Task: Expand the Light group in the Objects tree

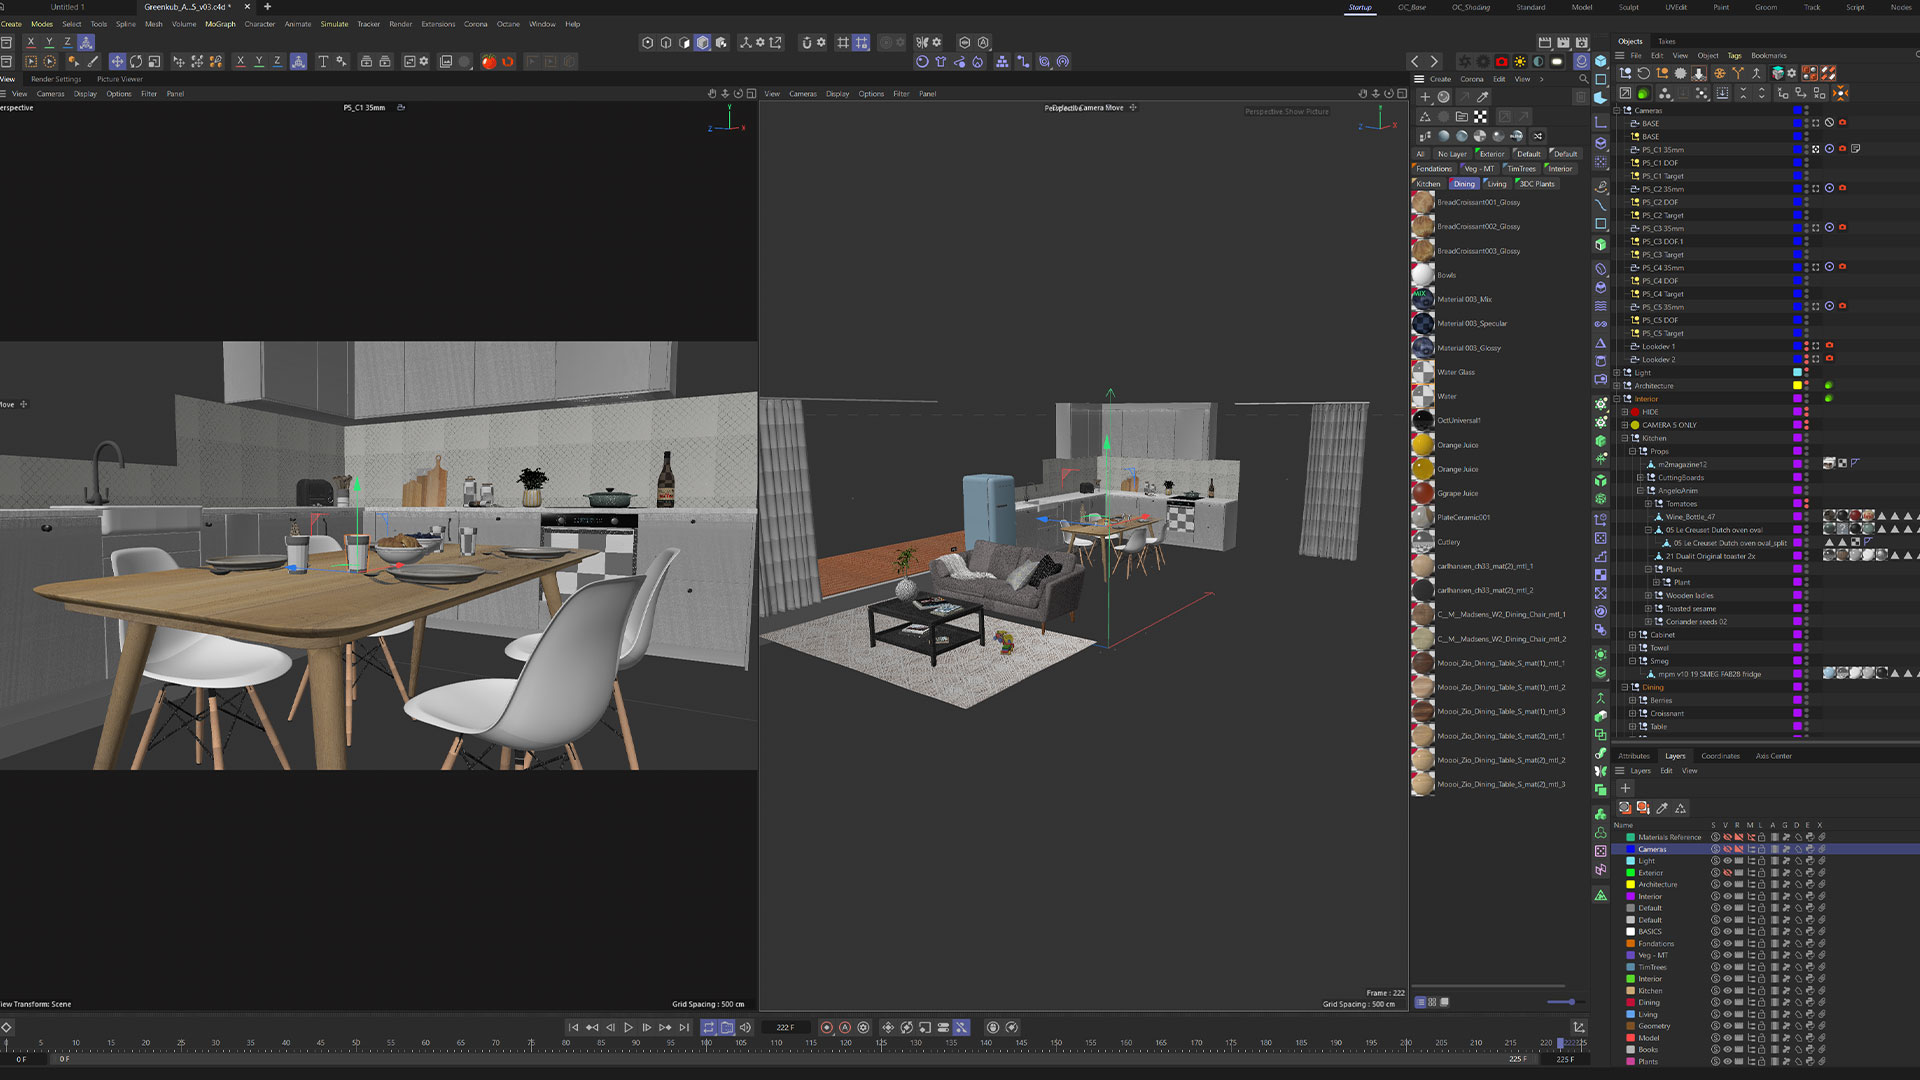Action: pos(1617,373)
